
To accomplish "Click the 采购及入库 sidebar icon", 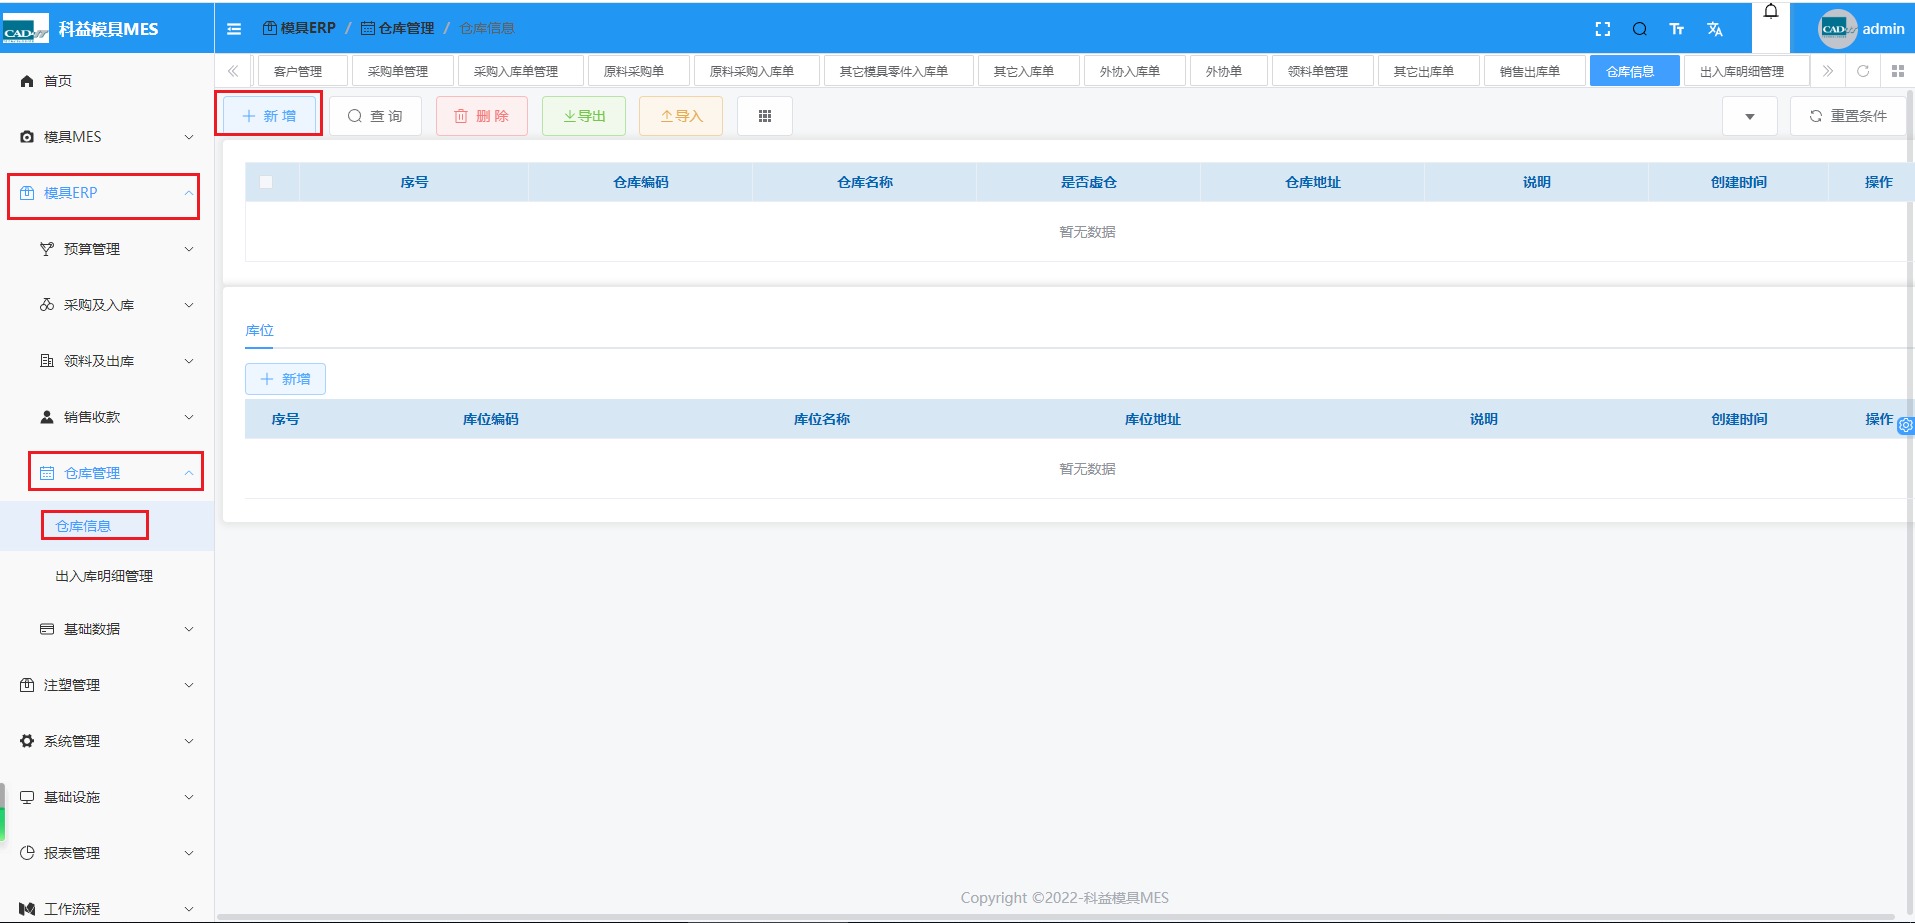I will click(x=47, y=305).
